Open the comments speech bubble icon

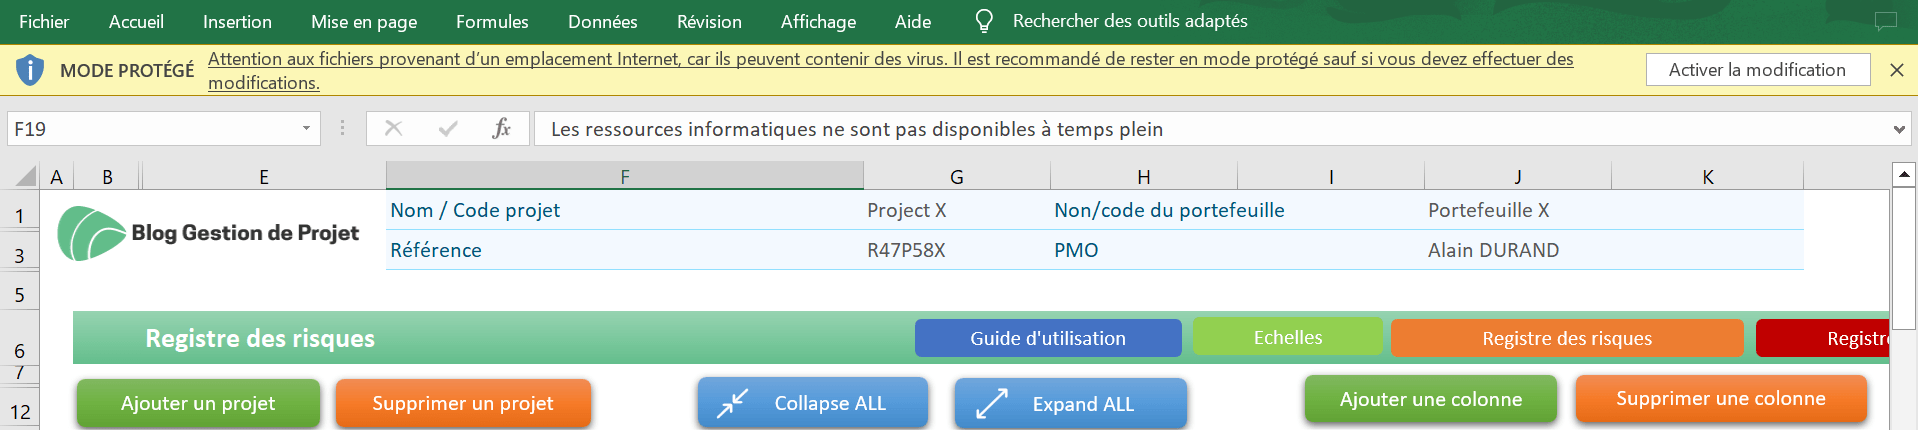pos(1885,21)
